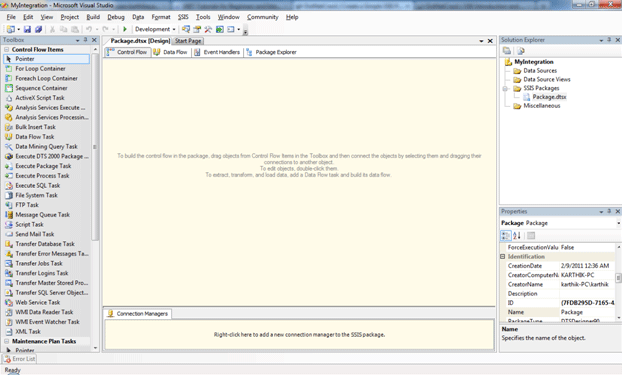Open the Error List panel tab
Image resolution: width=622 pixels, height=375 pixels.
(19, 359)
